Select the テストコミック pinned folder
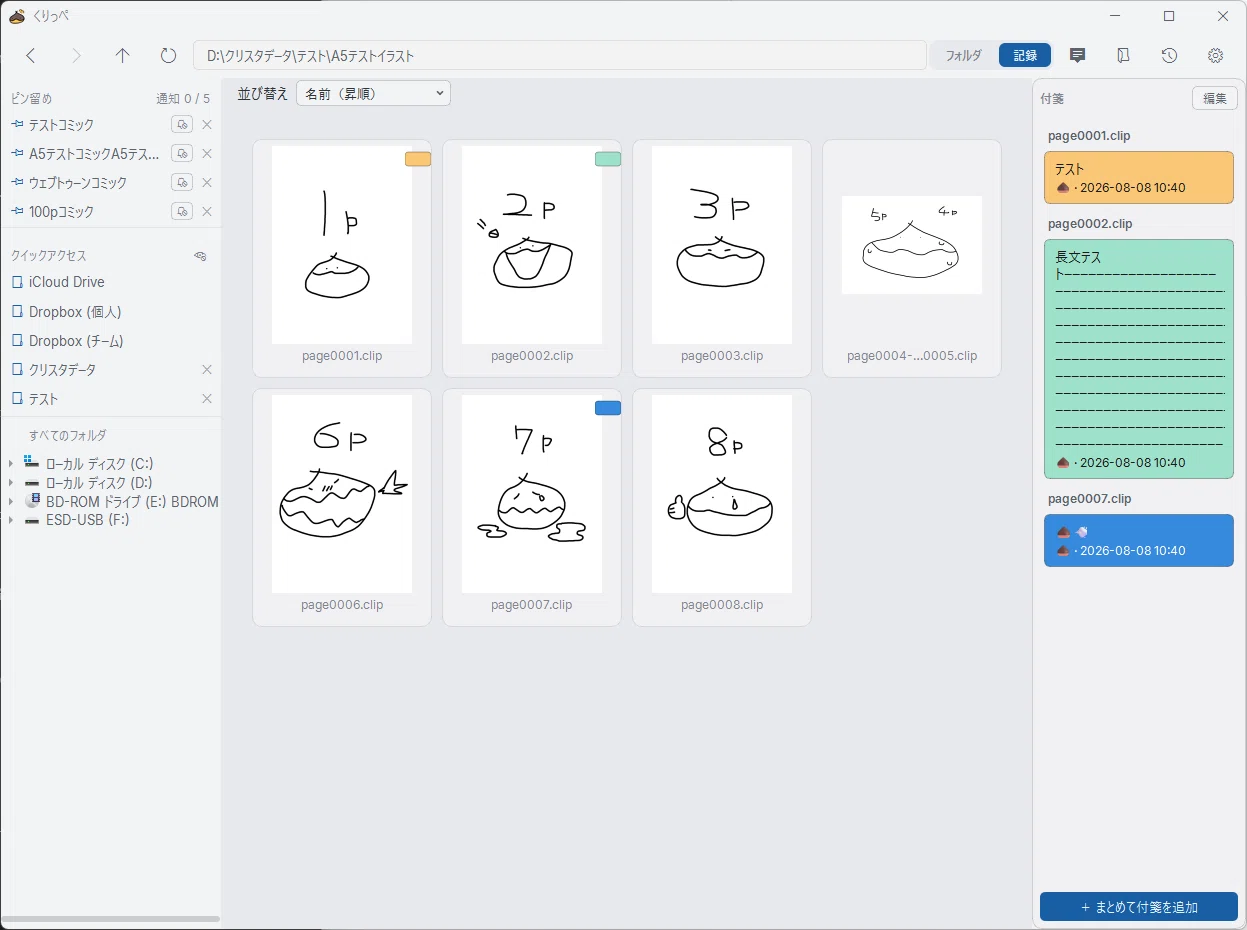This screenshot has width=1247, height=930. (x=62, y=125)
